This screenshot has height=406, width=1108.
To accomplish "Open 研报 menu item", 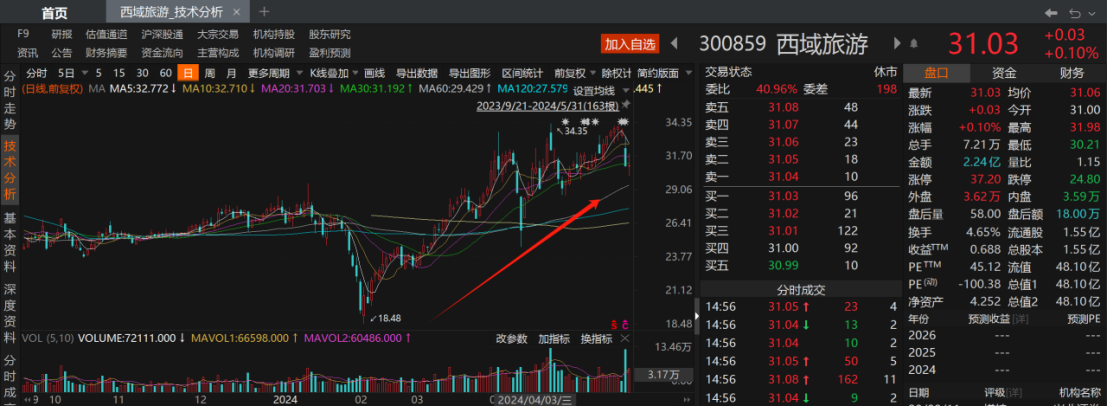I will click(61, 33).
